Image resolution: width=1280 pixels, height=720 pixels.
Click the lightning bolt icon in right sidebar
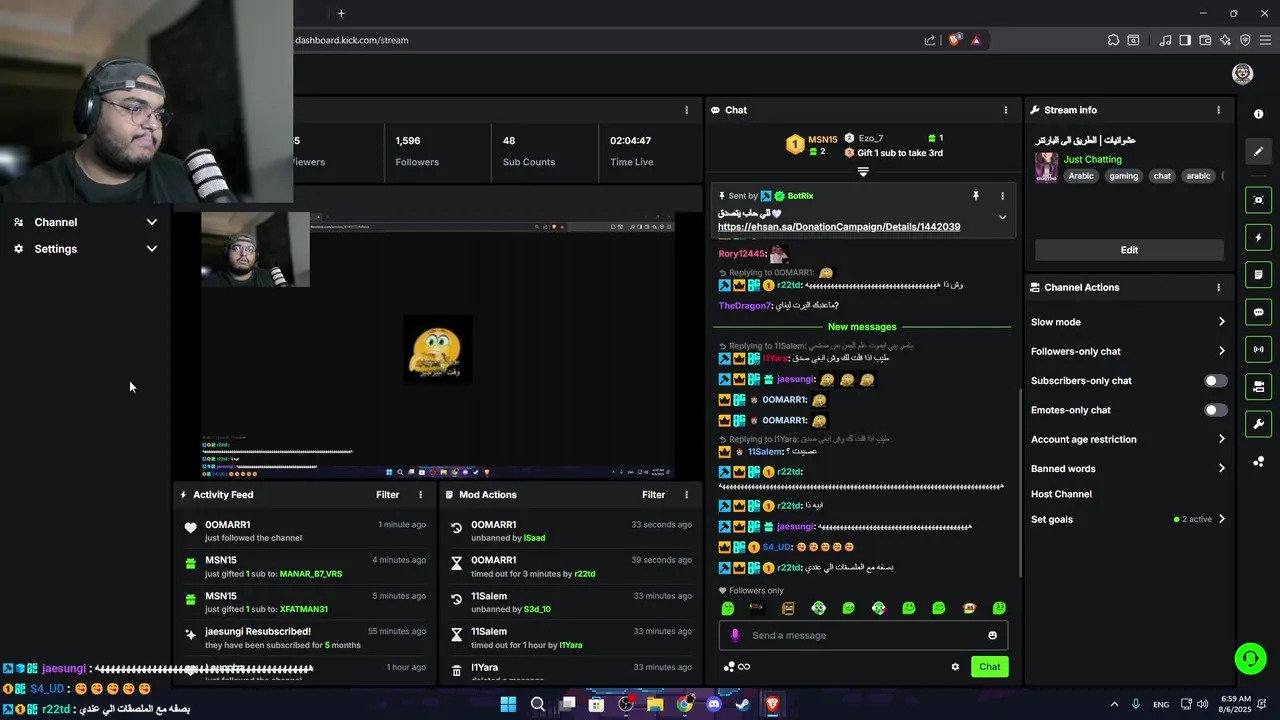[1258, 237]
